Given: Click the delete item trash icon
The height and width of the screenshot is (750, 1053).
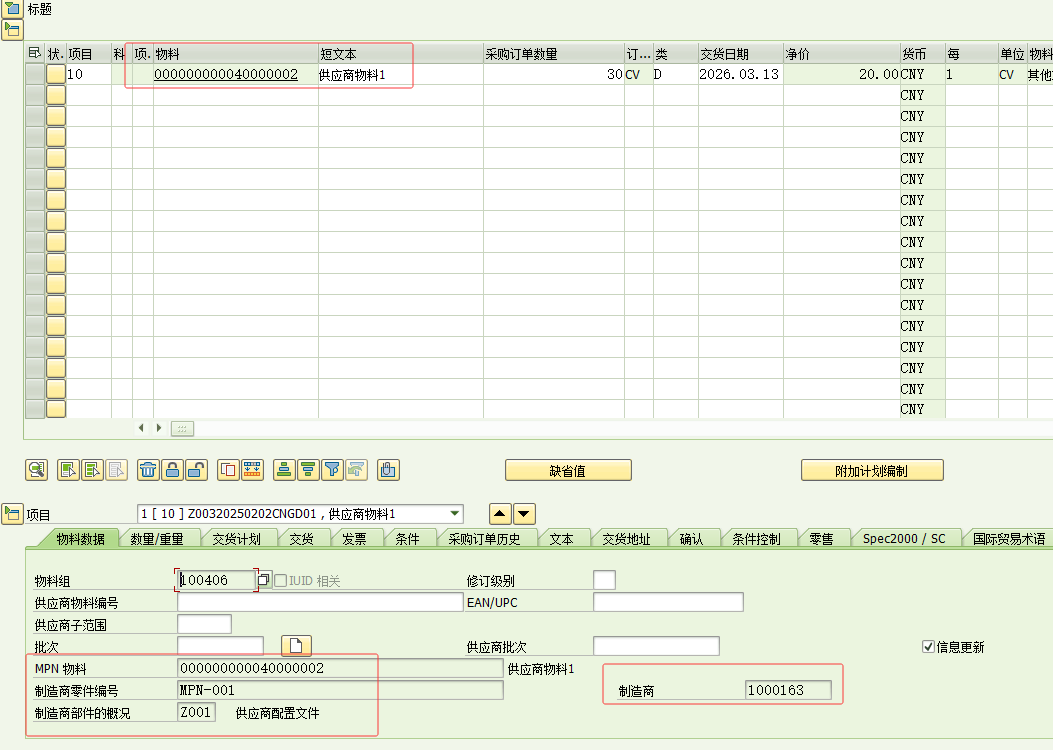Looking at the screenshot, I should (x=148, y=470).
